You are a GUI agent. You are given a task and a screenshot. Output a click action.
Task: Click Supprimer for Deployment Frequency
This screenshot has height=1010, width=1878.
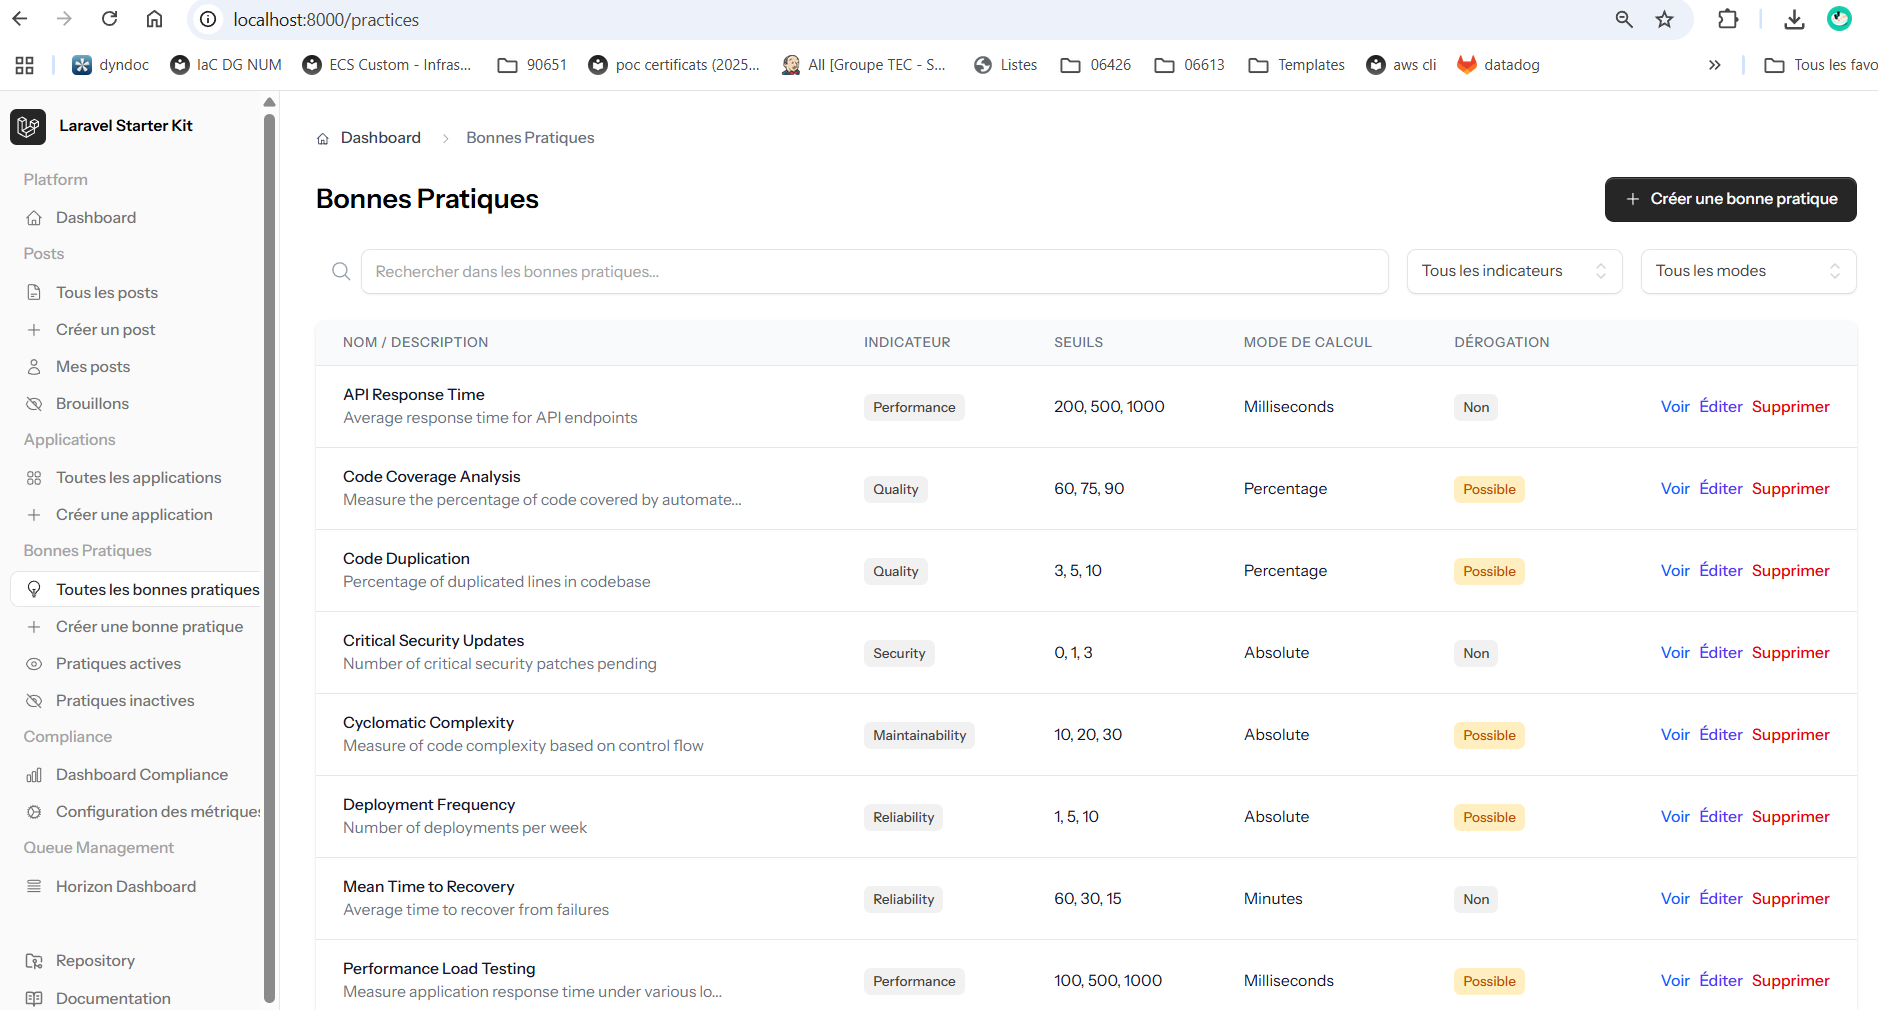coord(1790,816)
